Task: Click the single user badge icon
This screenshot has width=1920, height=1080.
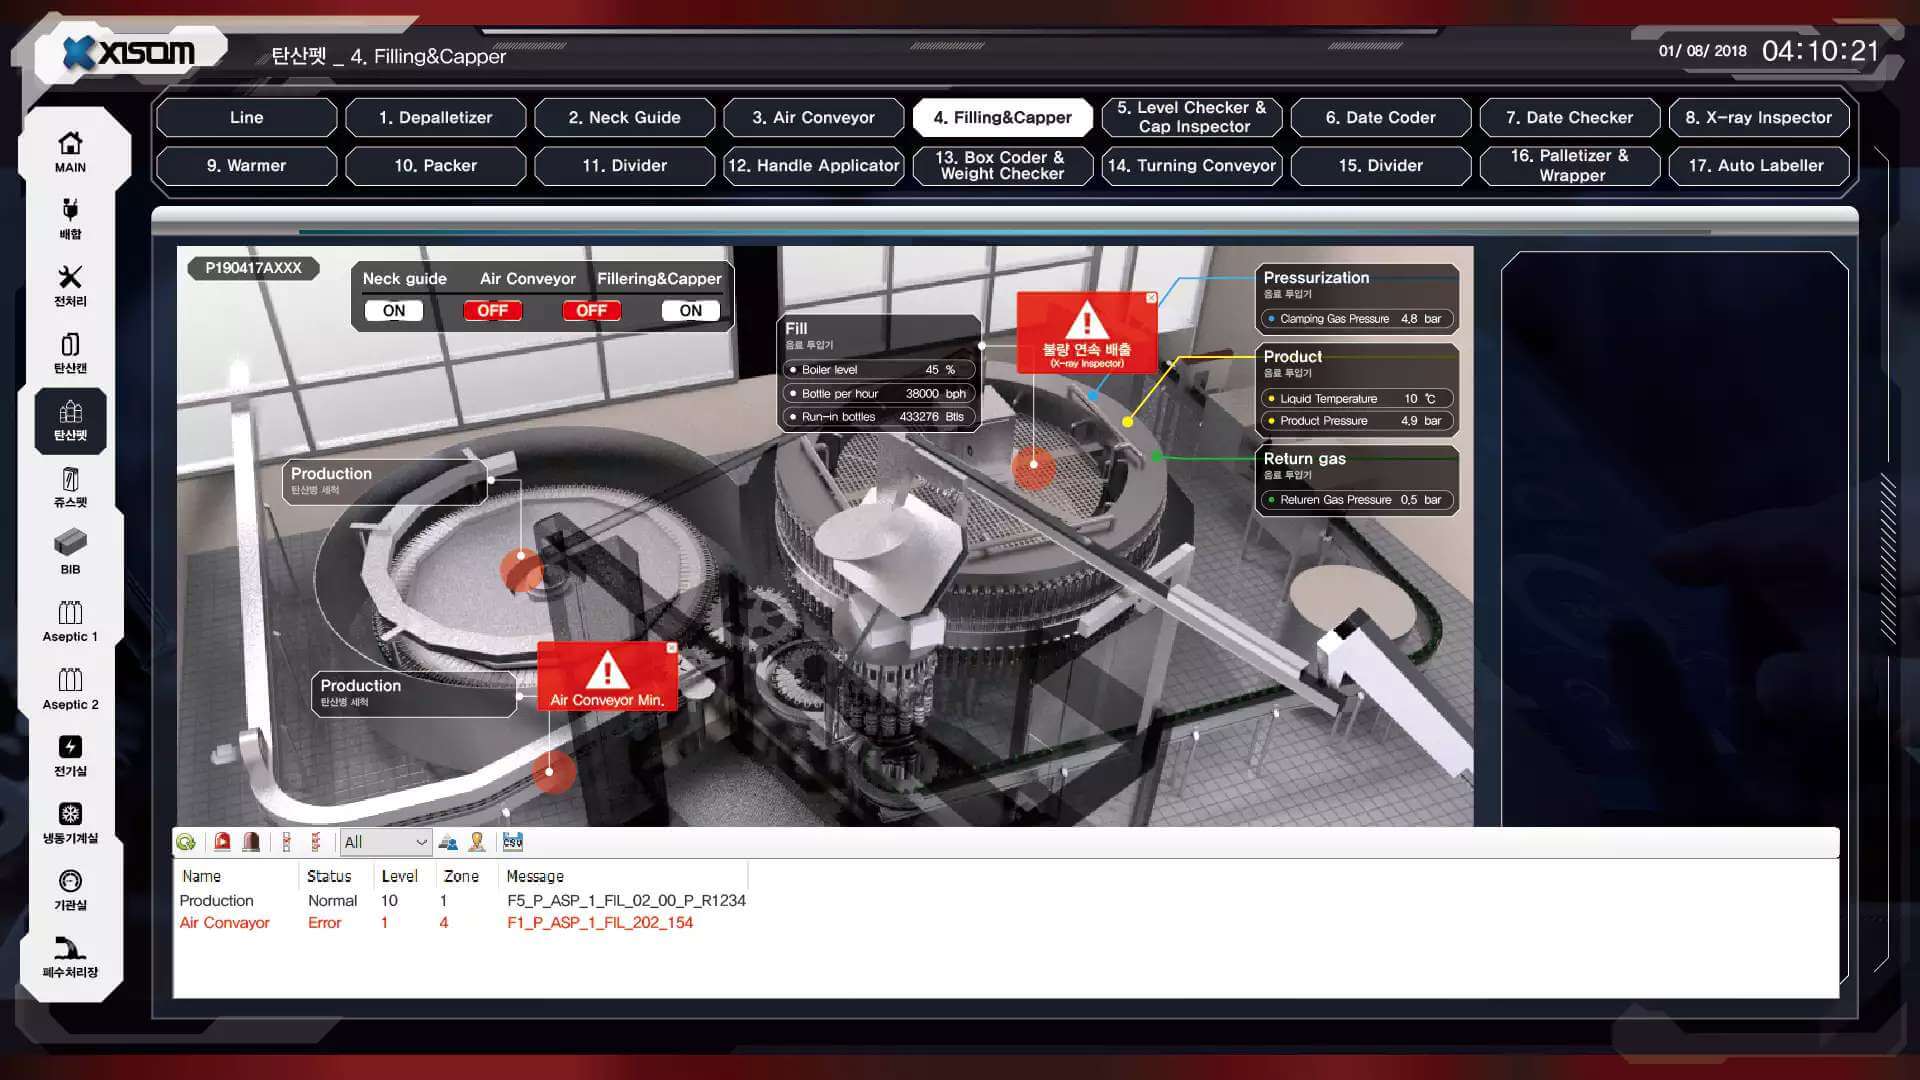Action: point(477,842)
